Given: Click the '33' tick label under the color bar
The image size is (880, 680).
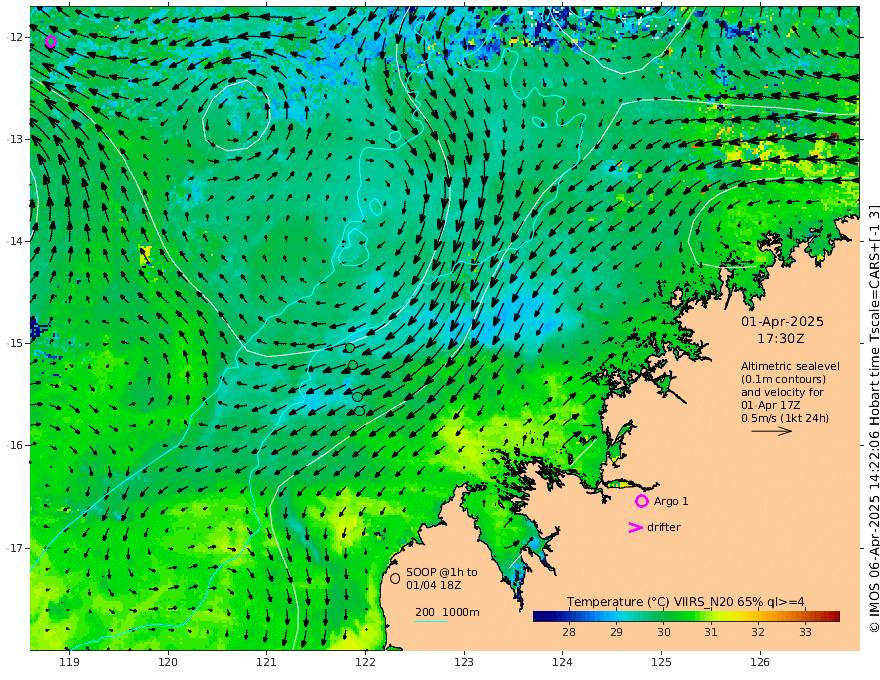Looking at the screenshot, I should (x=805, y=632).
